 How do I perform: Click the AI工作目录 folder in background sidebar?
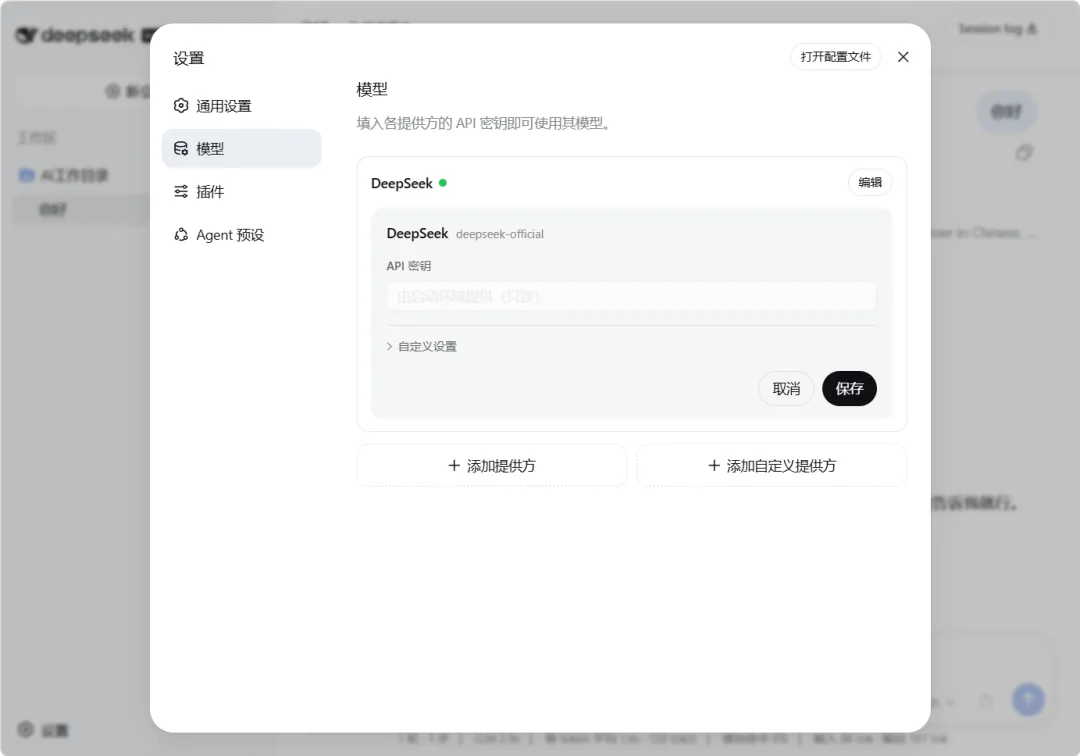64,176
